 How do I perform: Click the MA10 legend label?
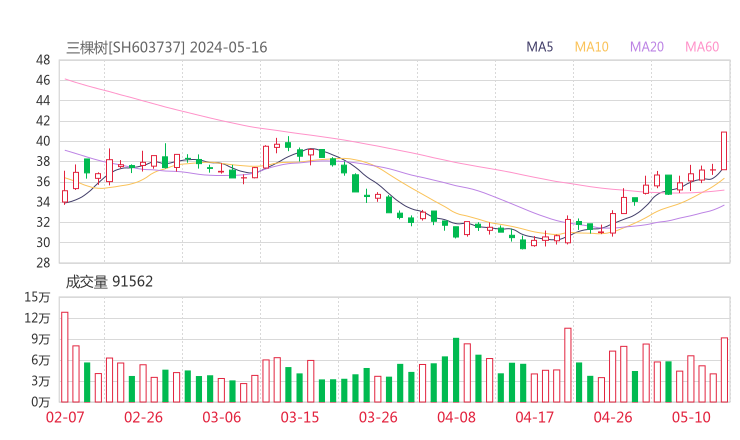[x=591, y=47]
